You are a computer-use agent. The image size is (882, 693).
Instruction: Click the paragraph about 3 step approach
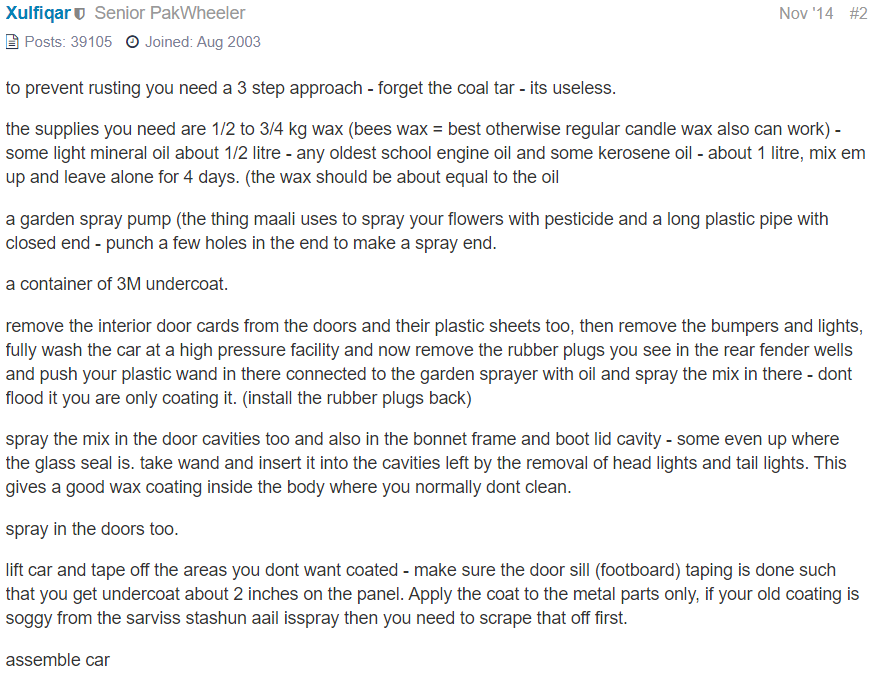coord(310,88)
